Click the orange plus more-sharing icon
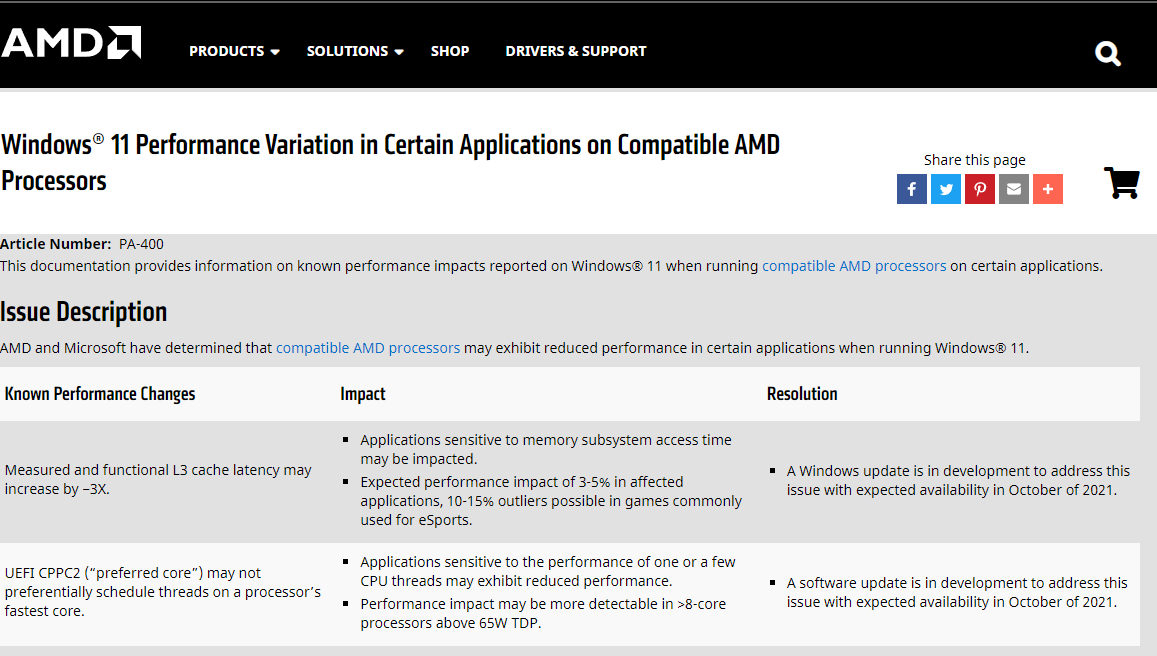The image size is (1157, 656). (1048, 189)
